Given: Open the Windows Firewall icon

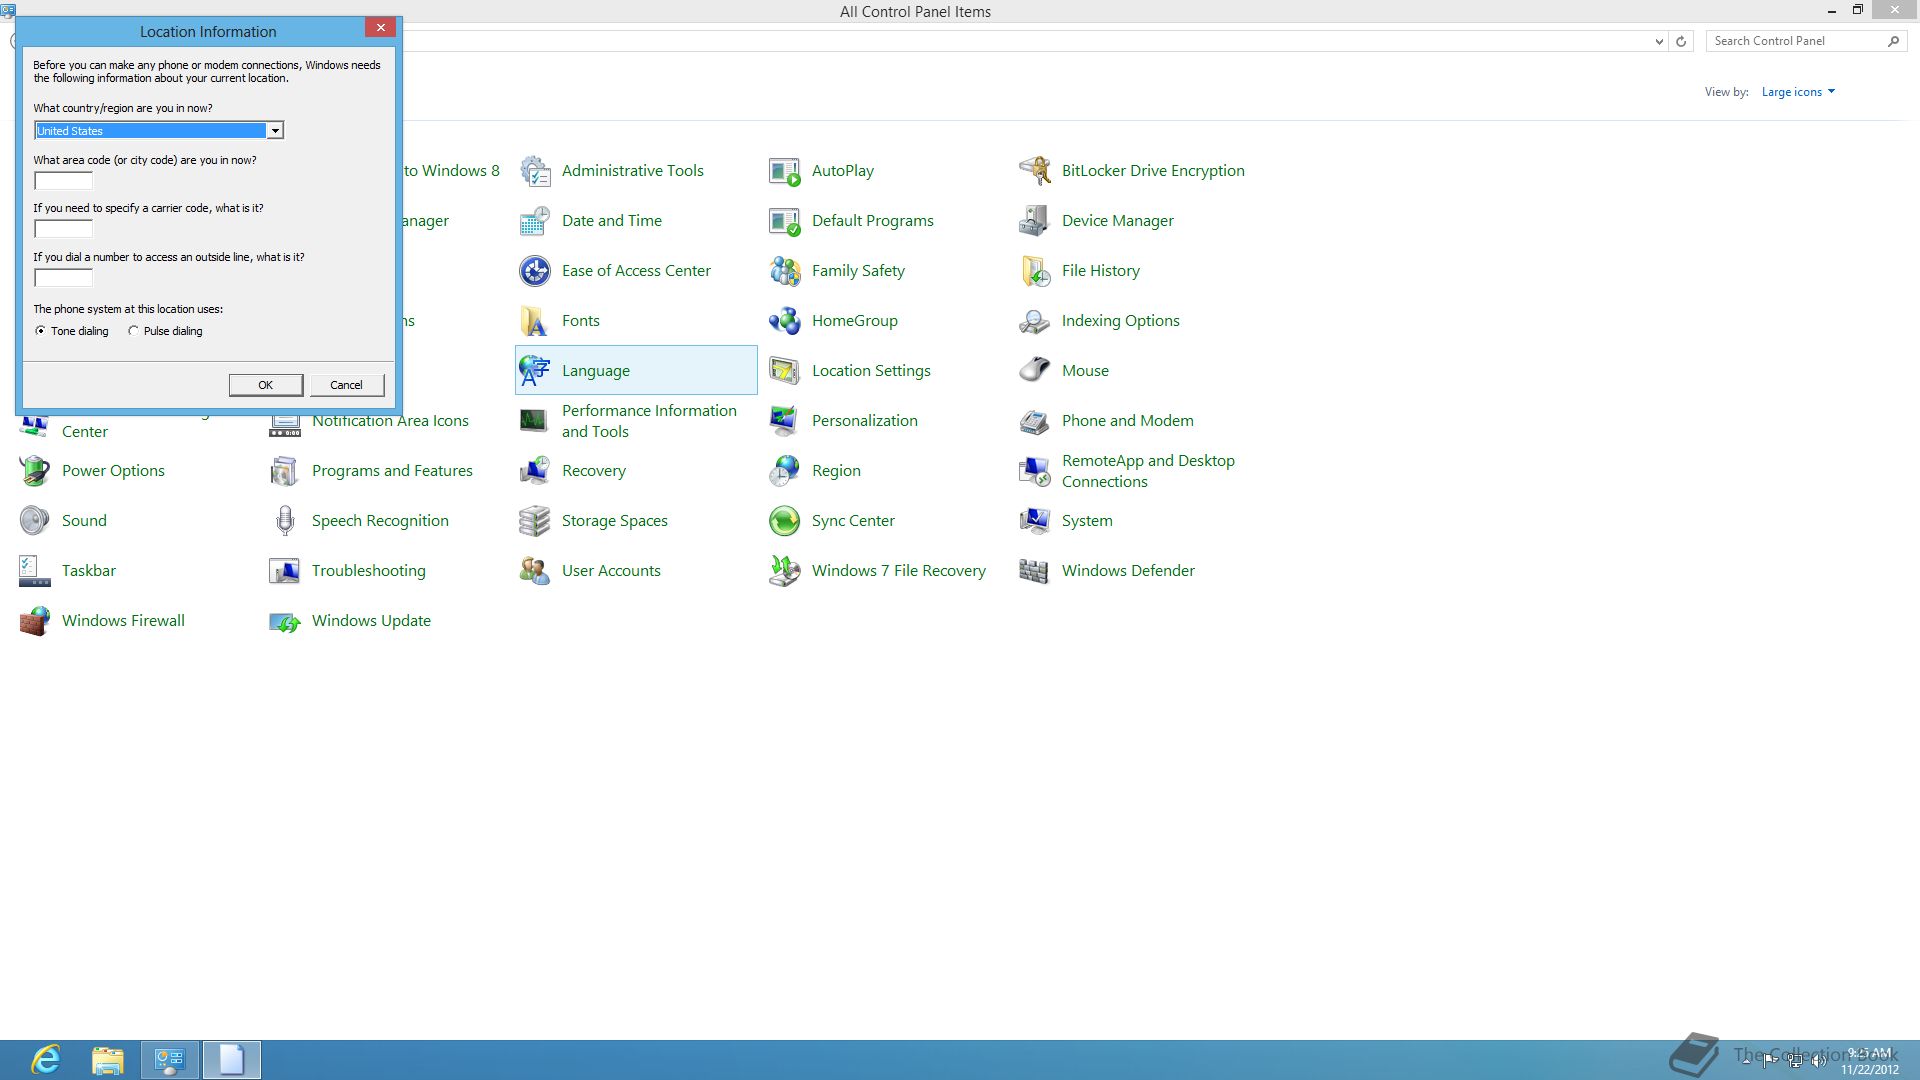Looking at the screenshot, I should 35,621.
